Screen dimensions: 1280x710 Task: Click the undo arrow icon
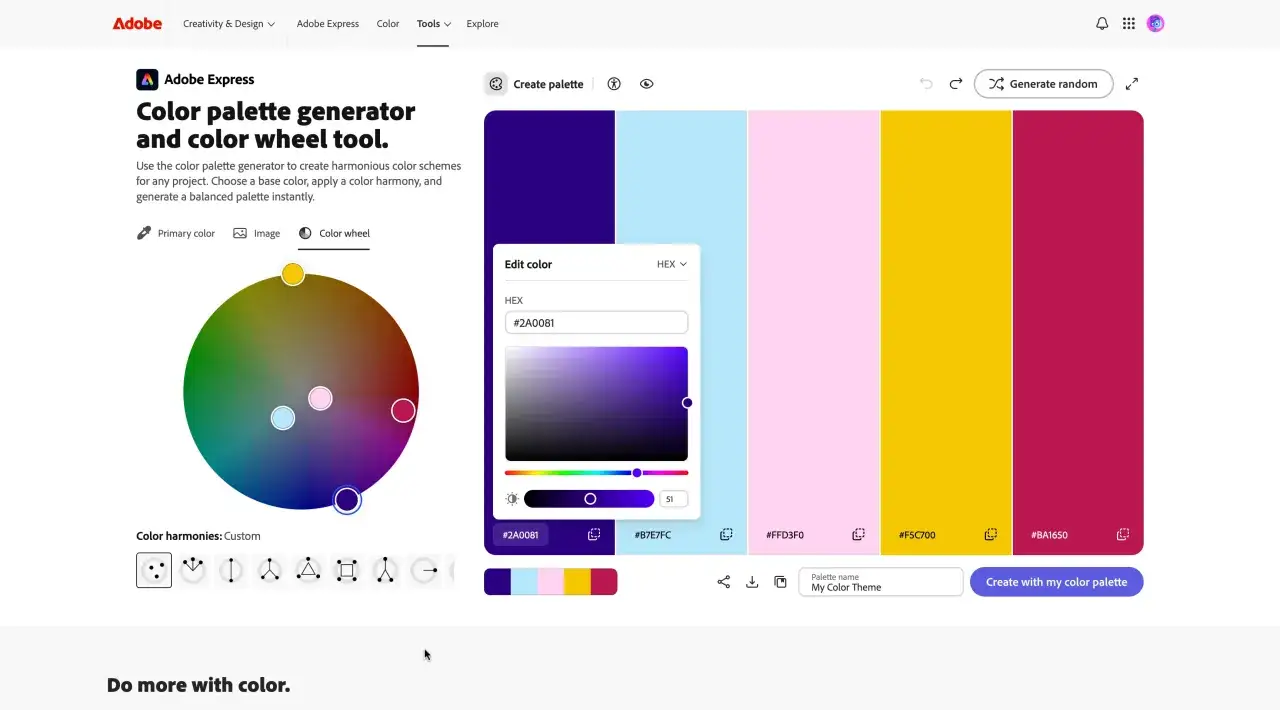[x=926, y=84]
